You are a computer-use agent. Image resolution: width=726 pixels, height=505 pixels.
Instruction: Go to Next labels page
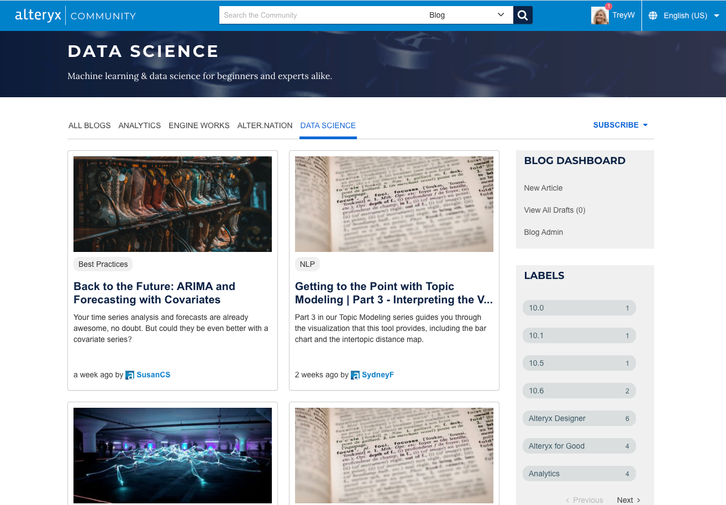coord(628,500)
